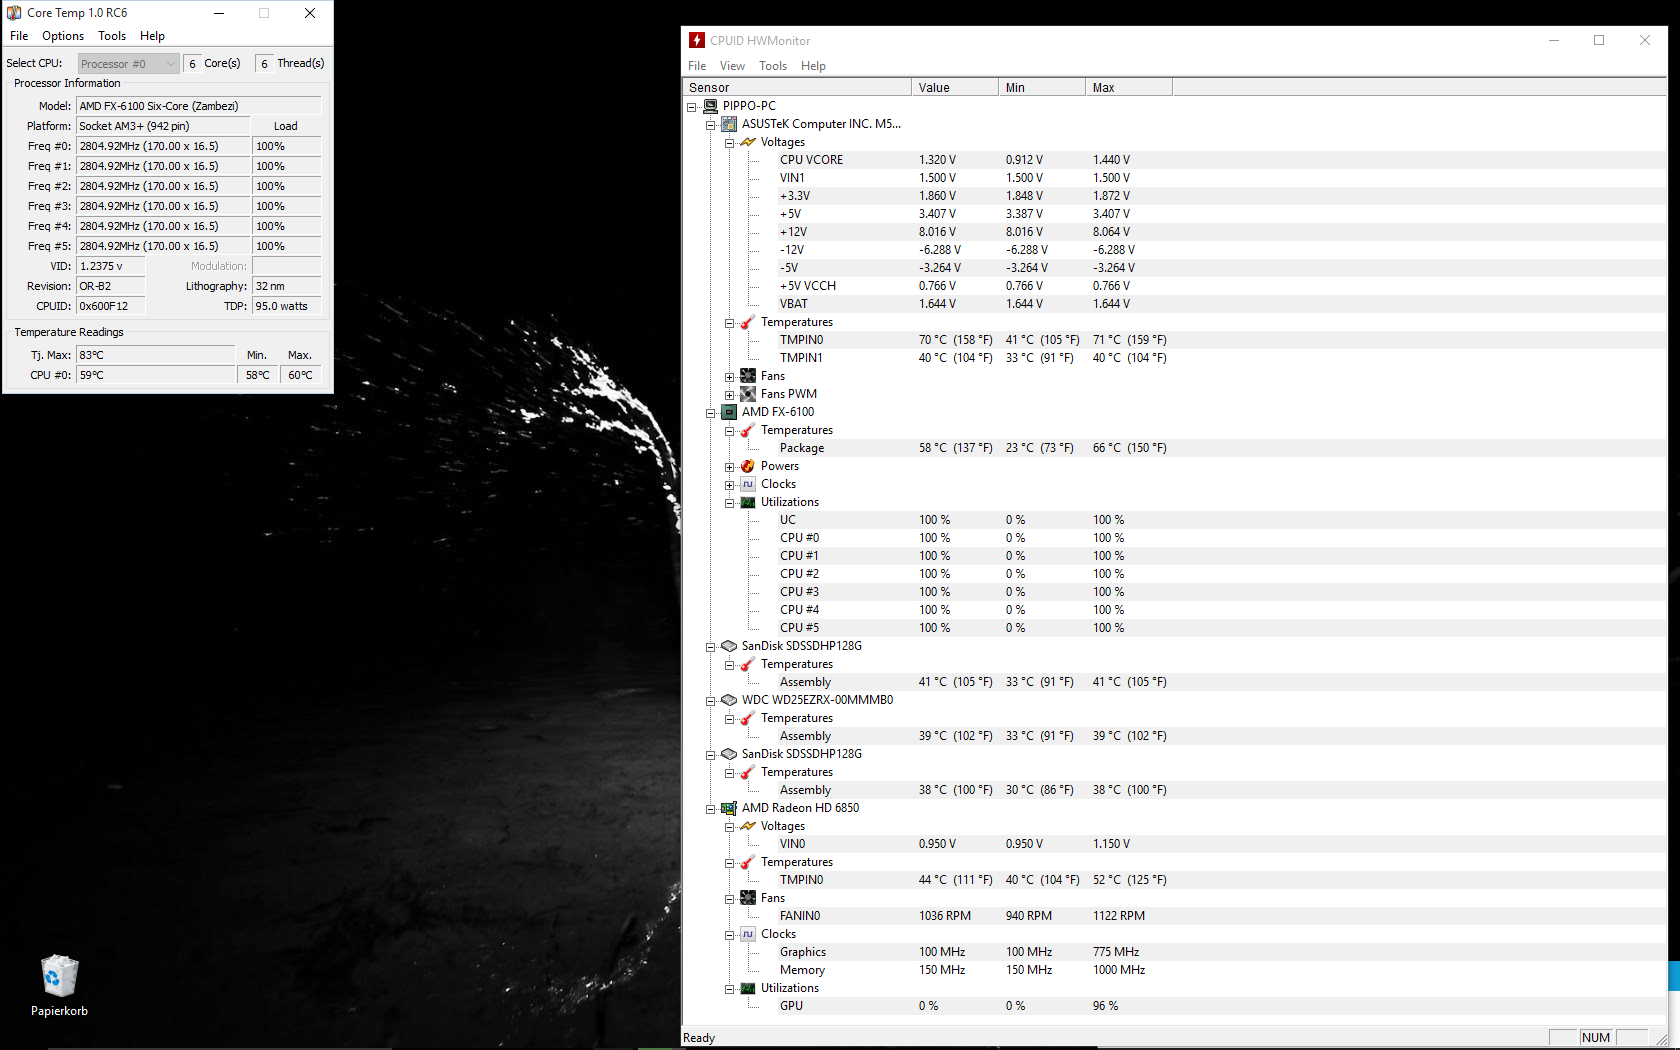Open the Select CPU Processor #0 dropdown
1680x1050 pixels.
click(x=128, y=64)
